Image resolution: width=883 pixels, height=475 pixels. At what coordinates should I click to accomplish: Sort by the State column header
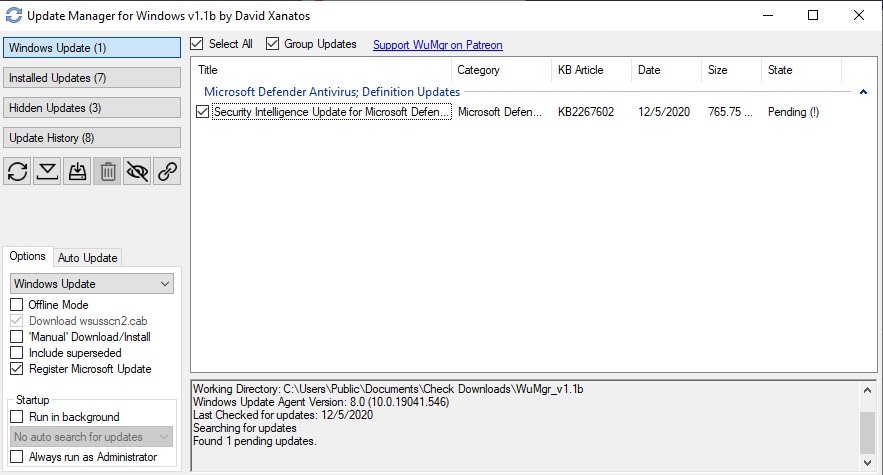pyautogui.click(x=801, y=70)
